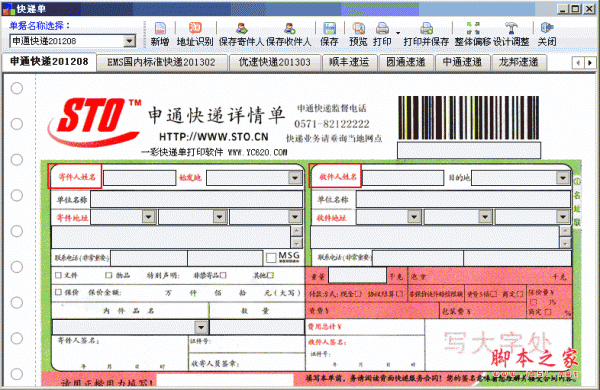Open first 收件地址 province dropdown
Image resolution: width=600 pixels, height=390 pixels.
pyautogui.click(x=414, y=217)
